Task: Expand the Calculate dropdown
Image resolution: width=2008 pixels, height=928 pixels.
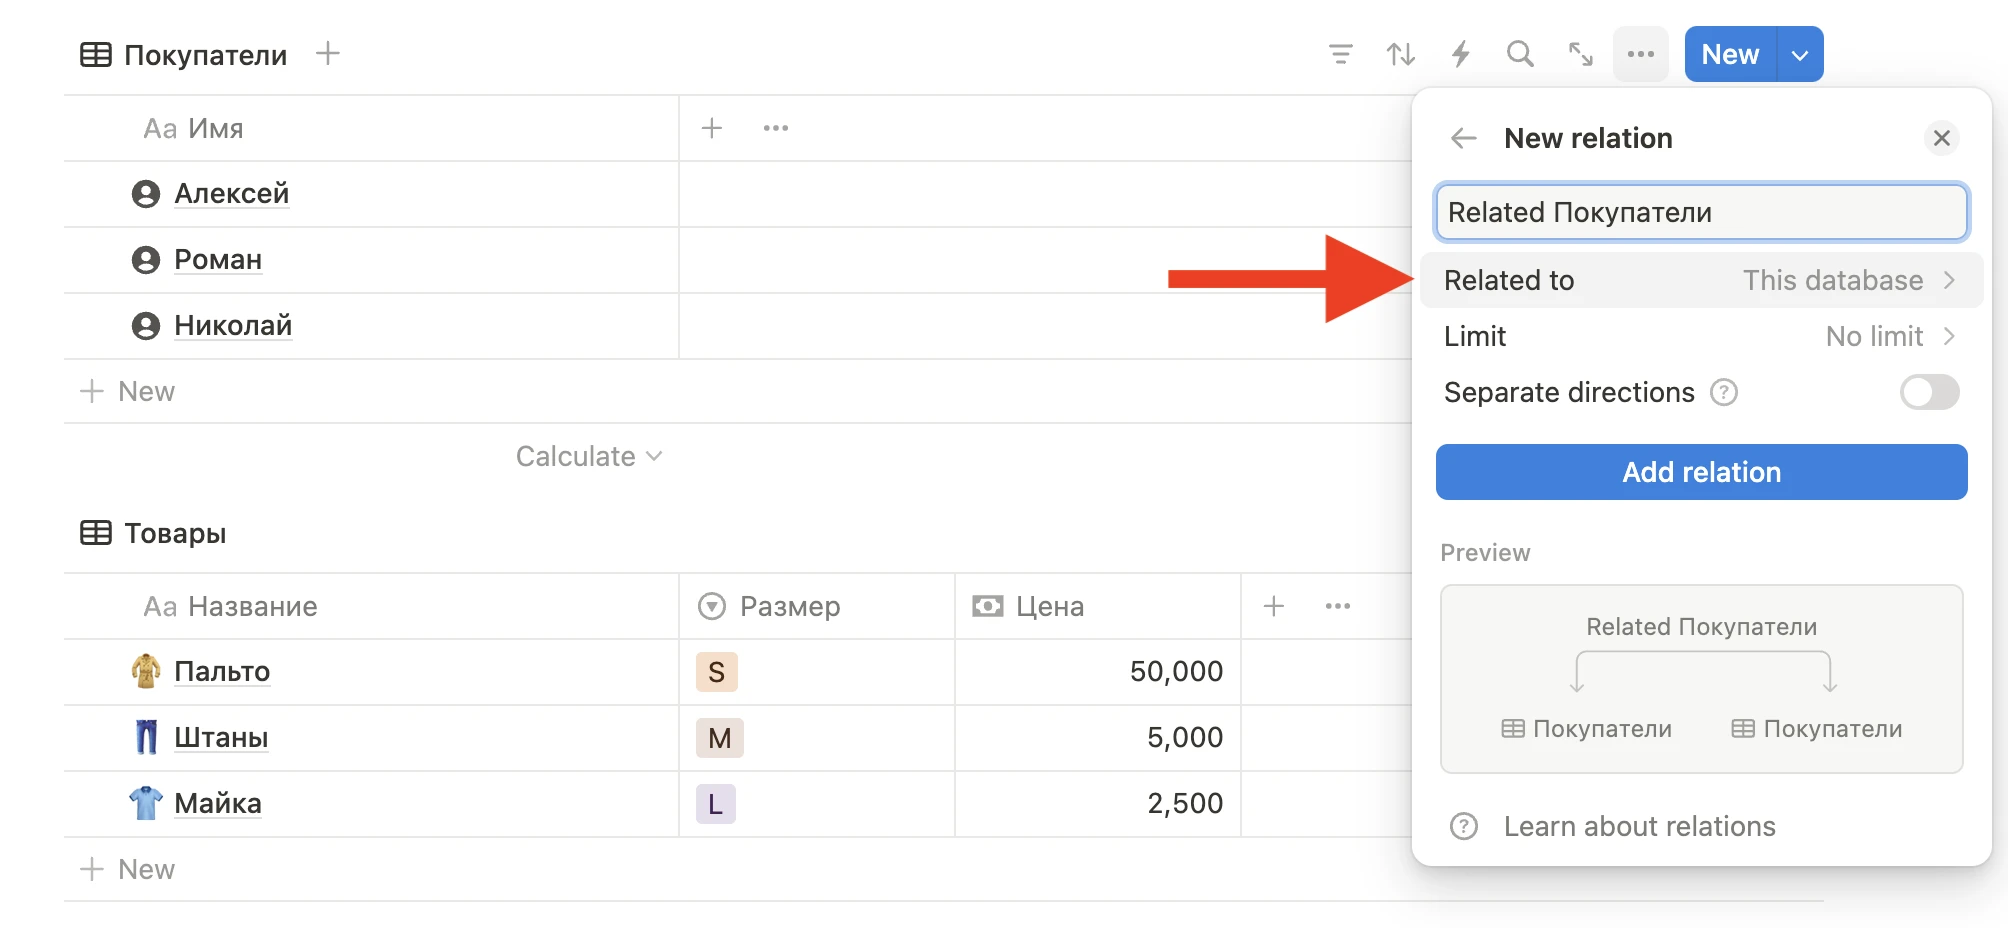Action: click(x=588, y=456)
